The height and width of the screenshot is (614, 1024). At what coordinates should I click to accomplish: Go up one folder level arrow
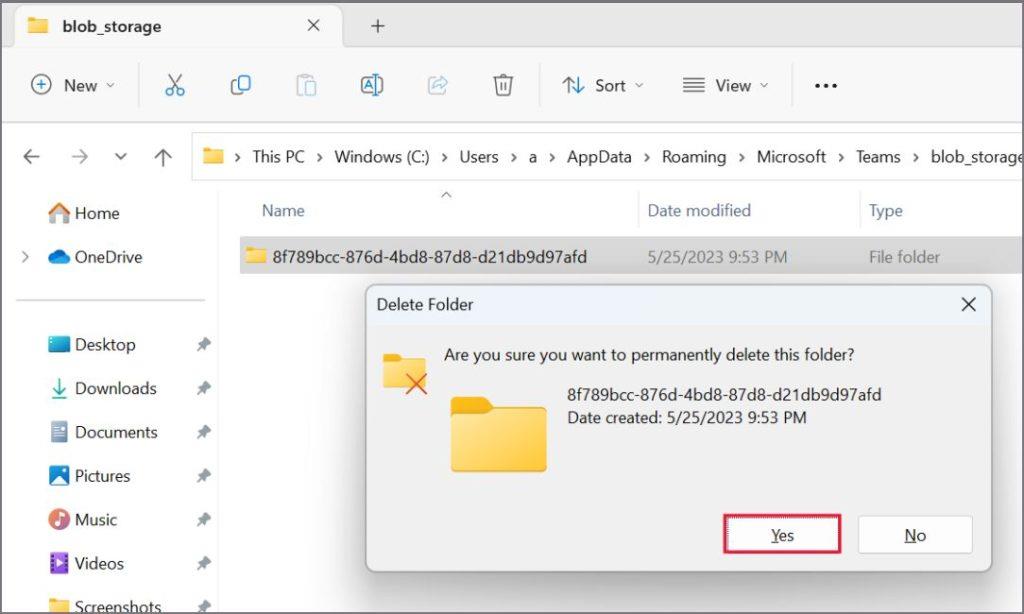163,157
